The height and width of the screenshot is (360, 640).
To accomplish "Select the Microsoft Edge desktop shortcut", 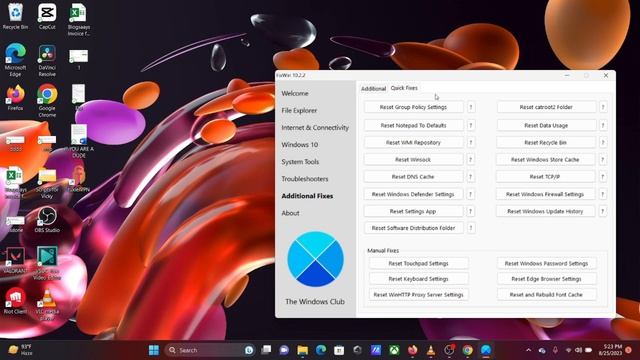I will (15, 60).
